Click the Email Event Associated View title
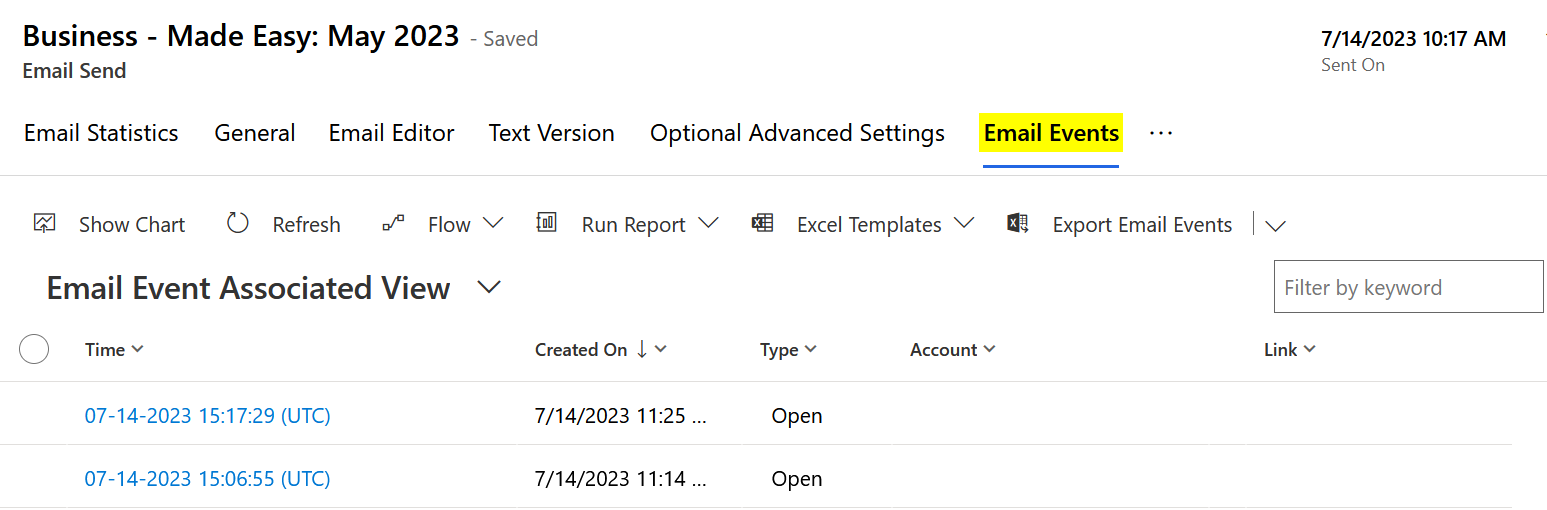 pyautogui.click(x=248, y=288)
